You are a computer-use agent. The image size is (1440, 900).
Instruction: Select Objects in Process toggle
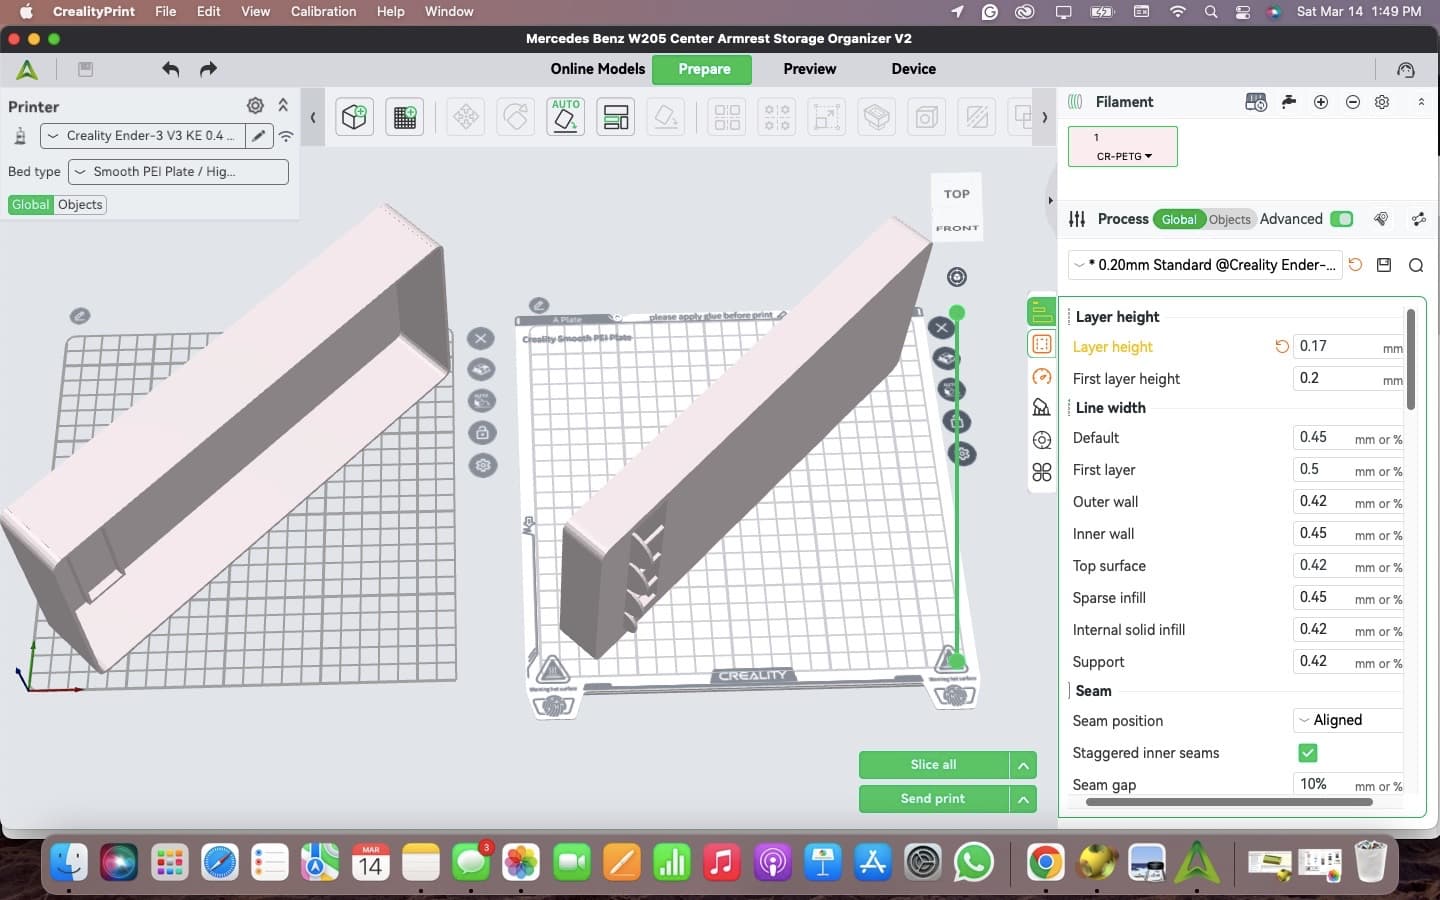1229,220
